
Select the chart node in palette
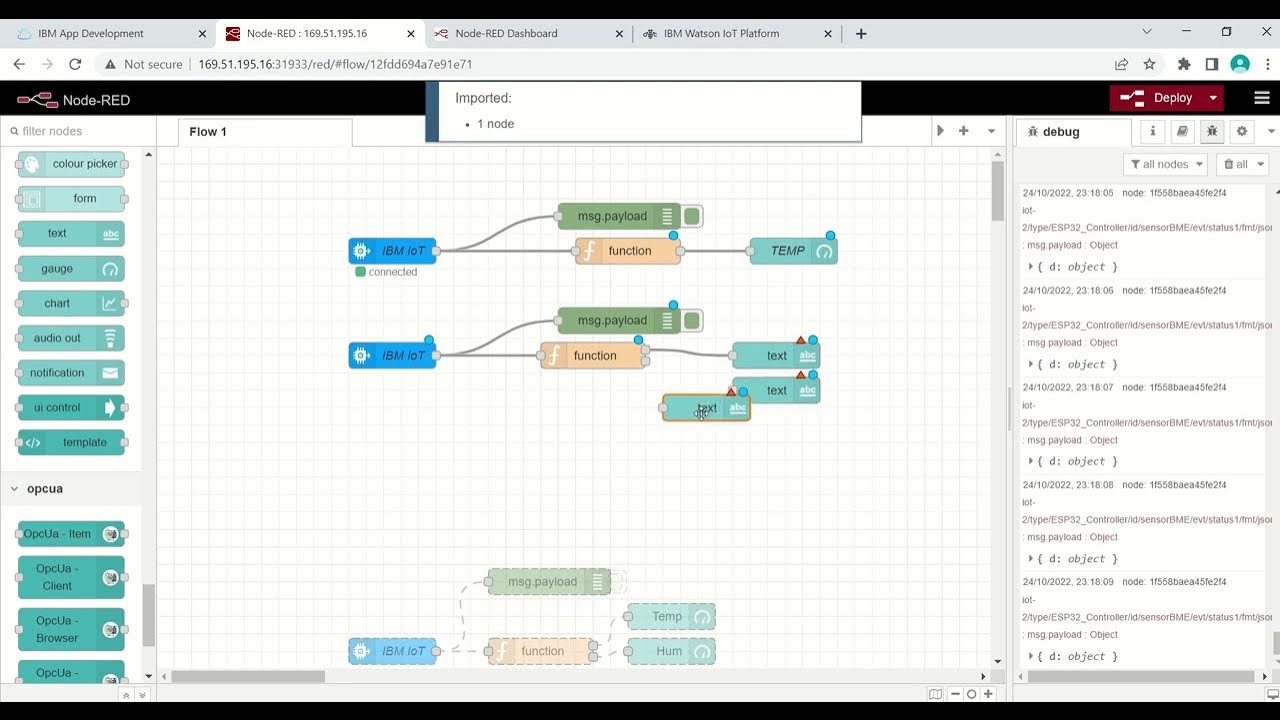(x=71, y=303)
